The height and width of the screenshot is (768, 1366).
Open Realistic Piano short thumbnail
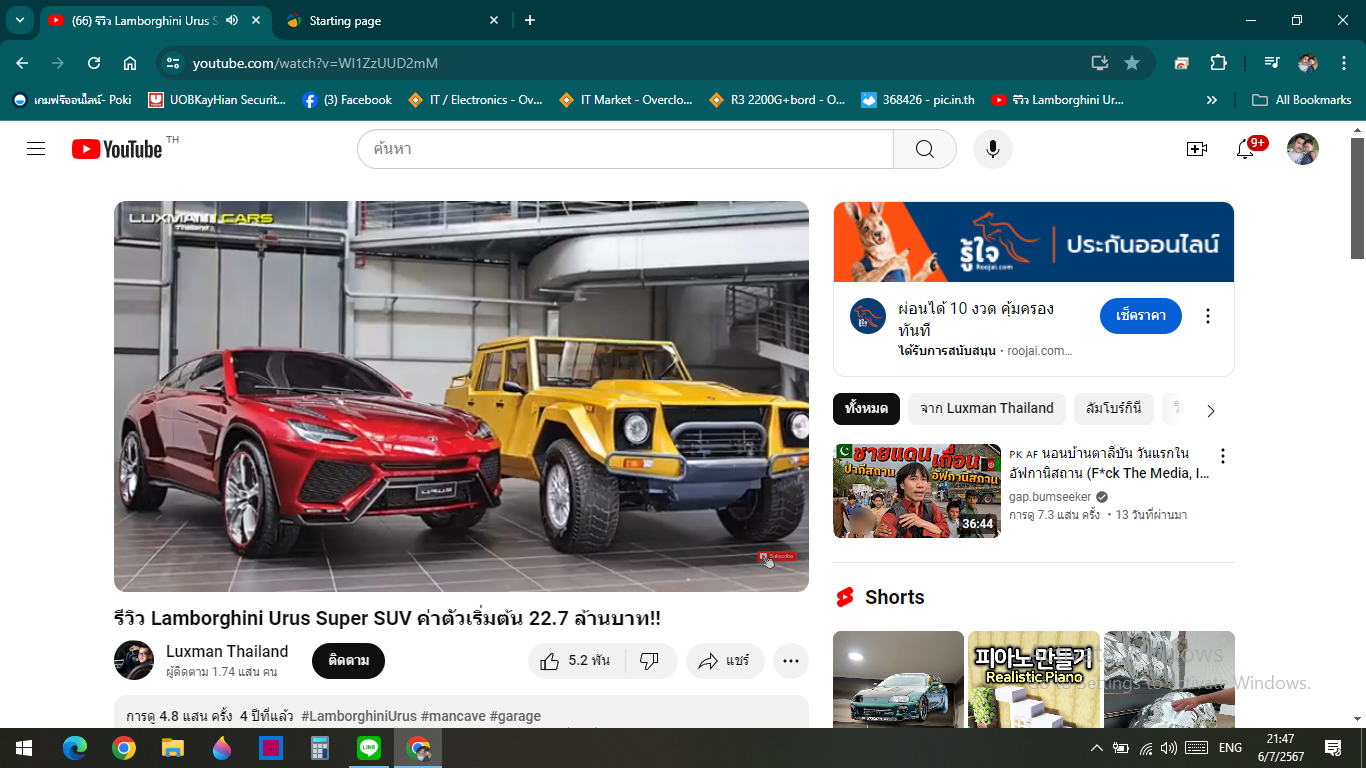coord(1034,679)
